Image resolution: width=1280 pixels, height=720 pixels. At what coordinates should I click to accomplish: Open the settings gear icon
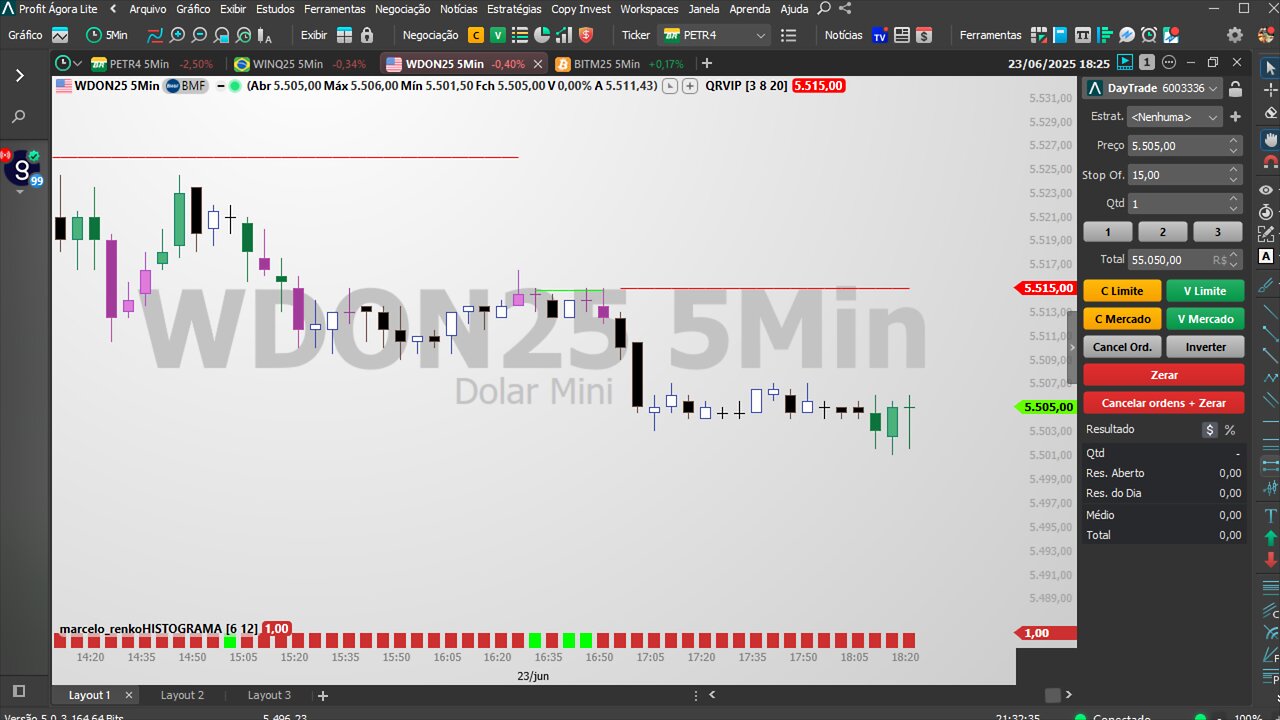(1235, 35)
